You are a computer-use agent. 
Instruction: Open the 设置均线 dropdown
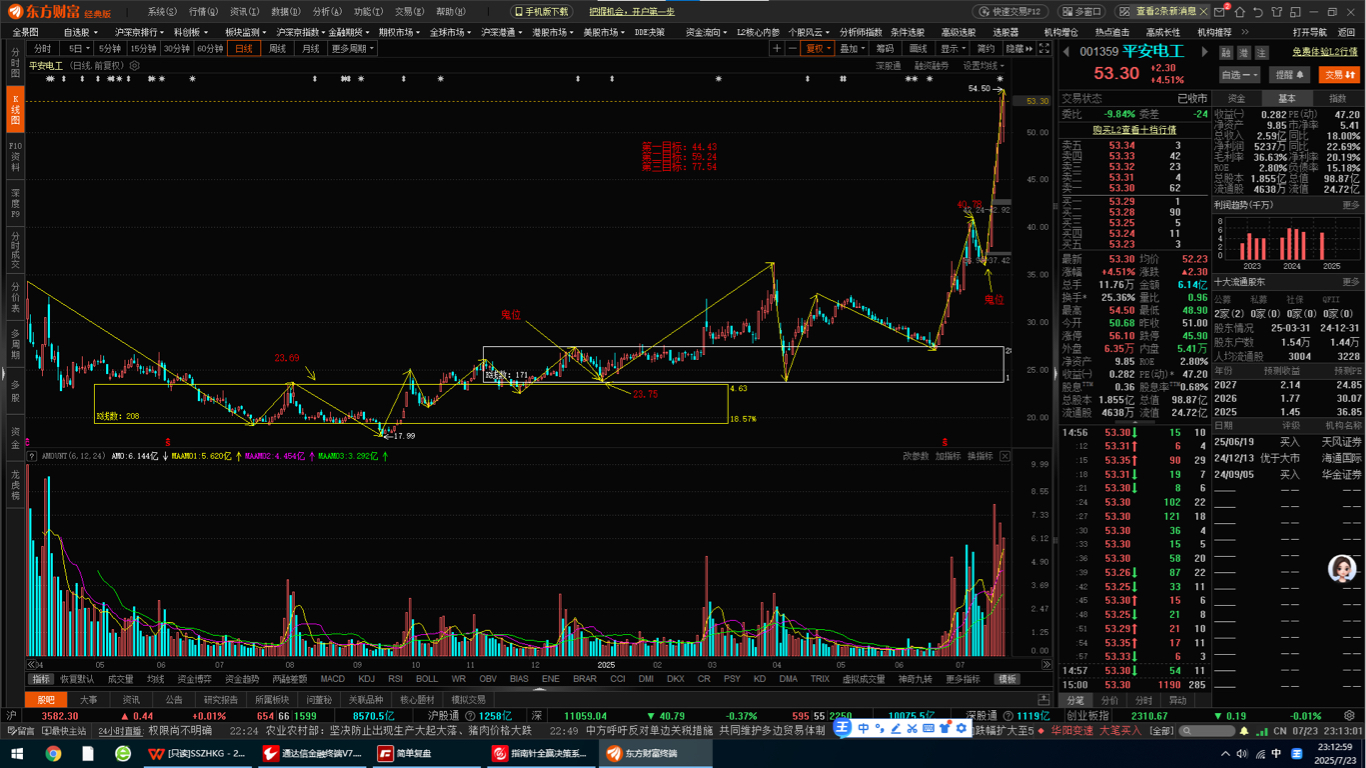(x=984, y=66)
